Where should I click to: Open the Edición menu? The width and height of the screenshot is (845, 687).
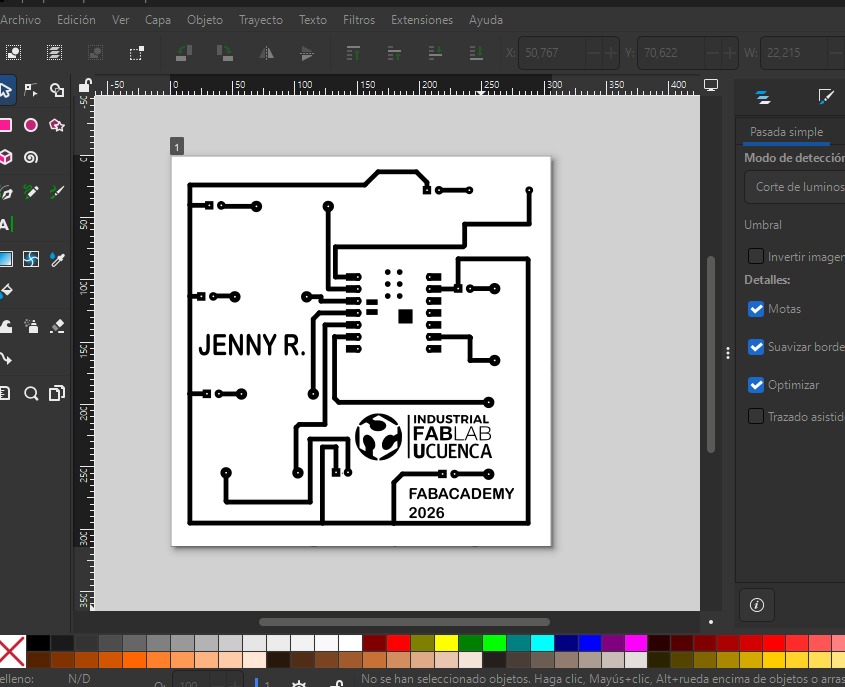coord(77,20)
